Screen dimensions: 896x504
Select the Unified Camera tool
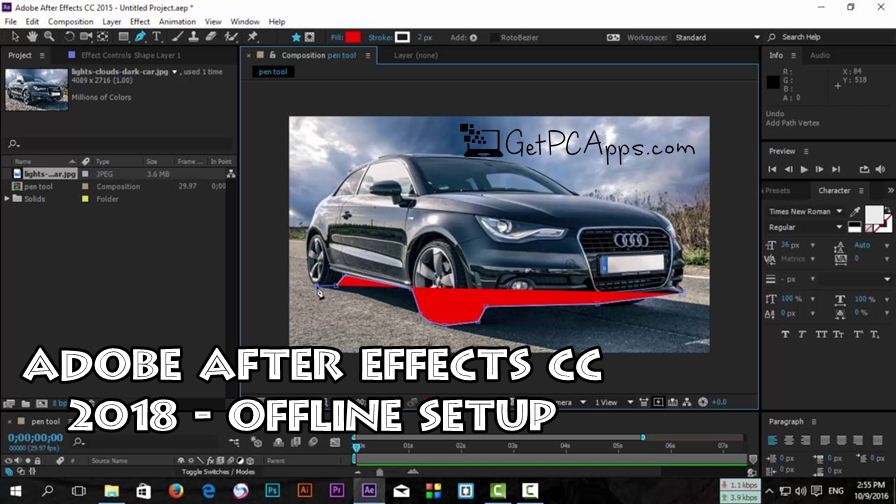click(86, 37)
